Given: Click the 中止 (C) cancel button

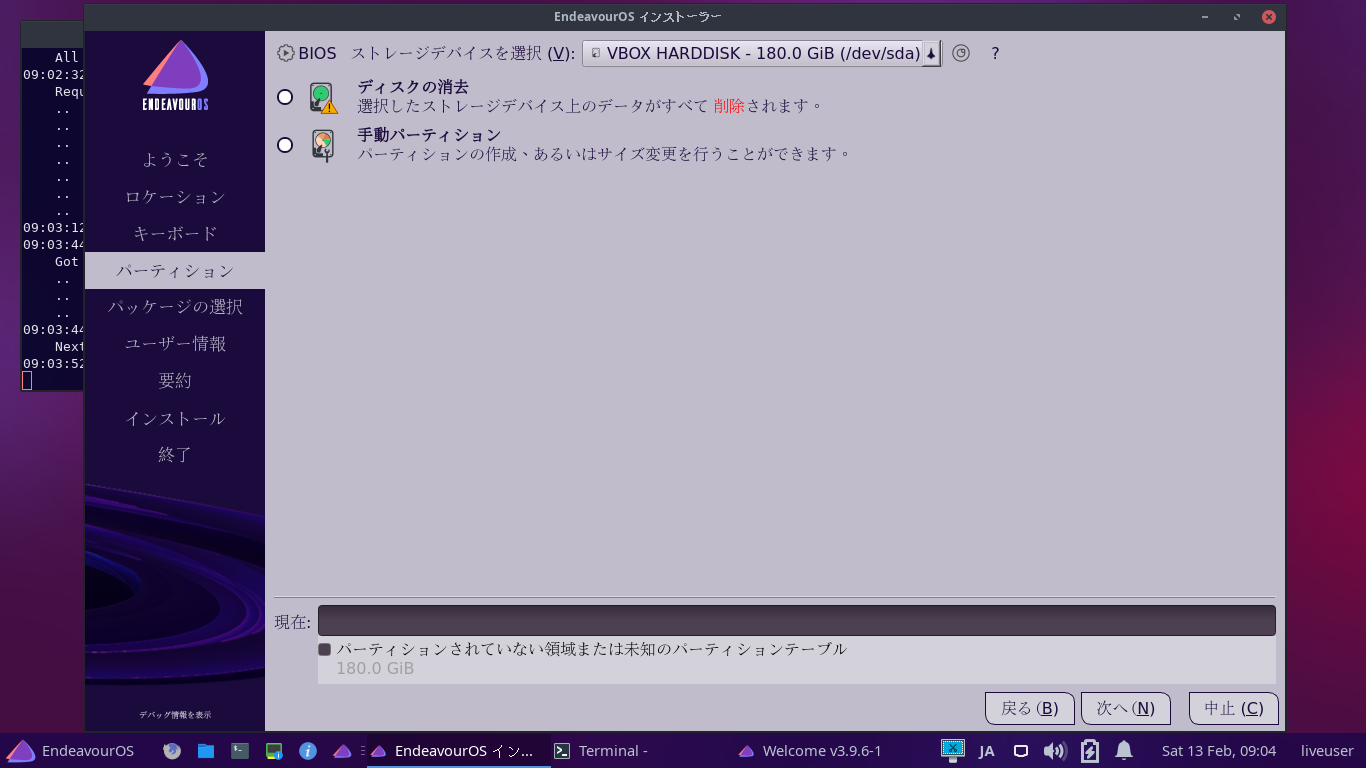Looking at the screenshot, I should 1234,708.
